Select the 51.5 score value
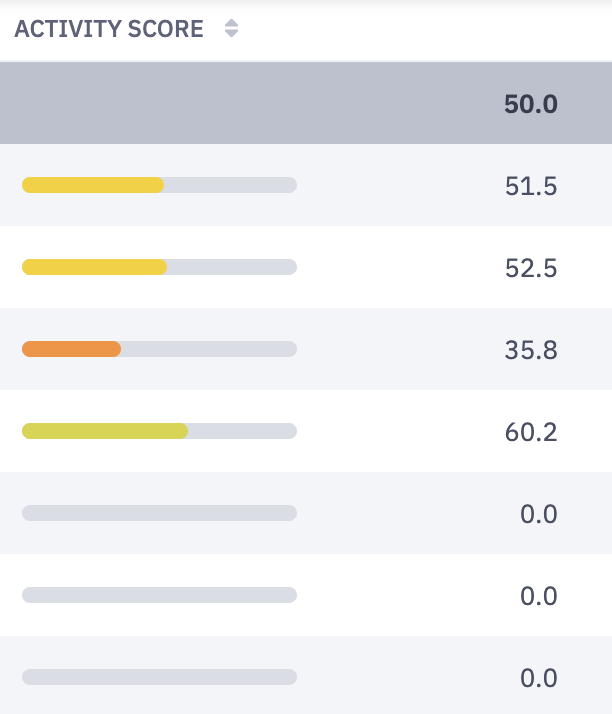The width and height of the screenshot is (612, 714). (x=531, y=186)
